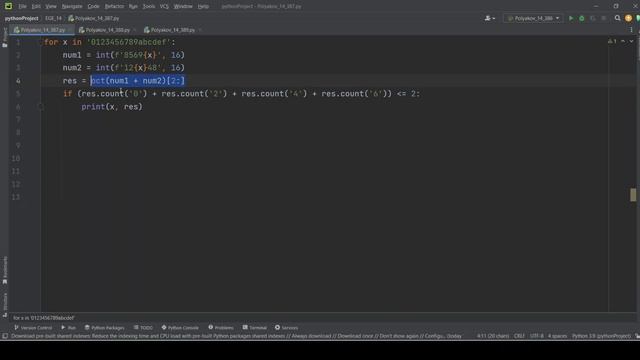
Task: Open the Run menu in menu bar
Action: pos(133,7)
